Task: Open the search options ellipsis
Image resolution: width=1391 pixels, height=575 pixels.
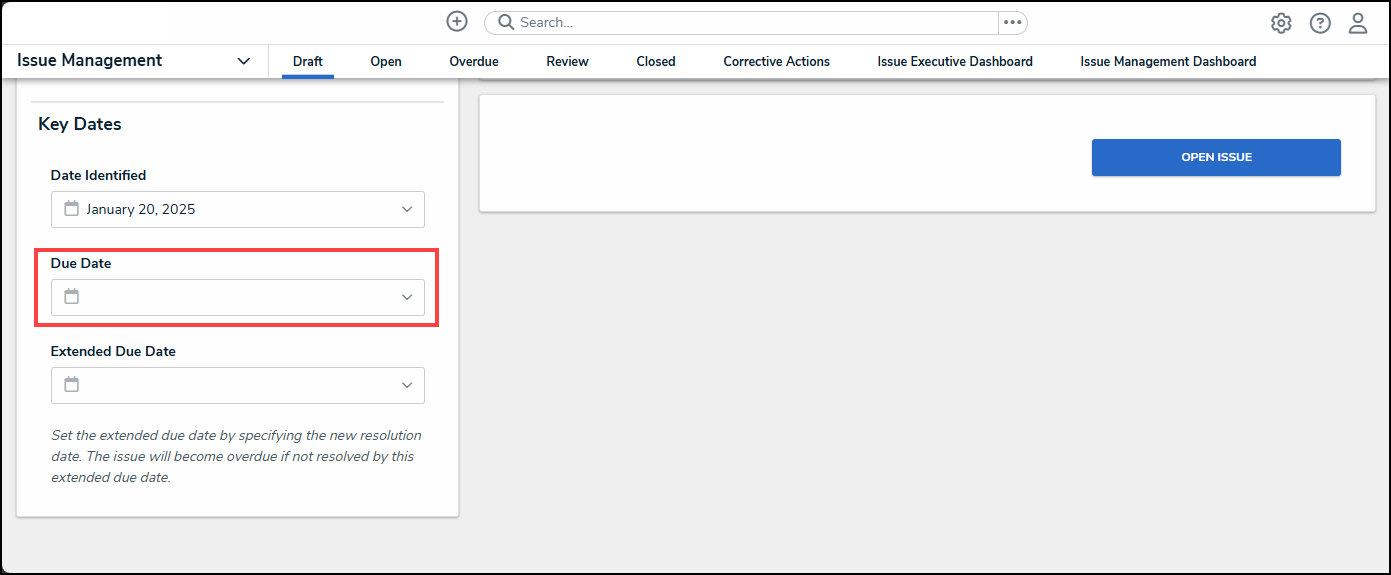Action: click(x=1012, y=22)
